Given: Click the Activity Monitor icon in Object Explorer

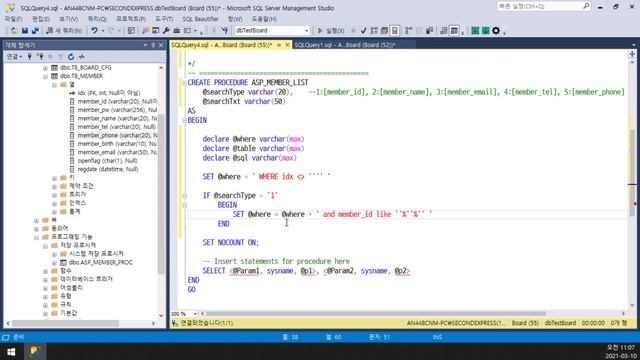Looking at the screenshot, I should pyautogui.click(x=81, y=57).
